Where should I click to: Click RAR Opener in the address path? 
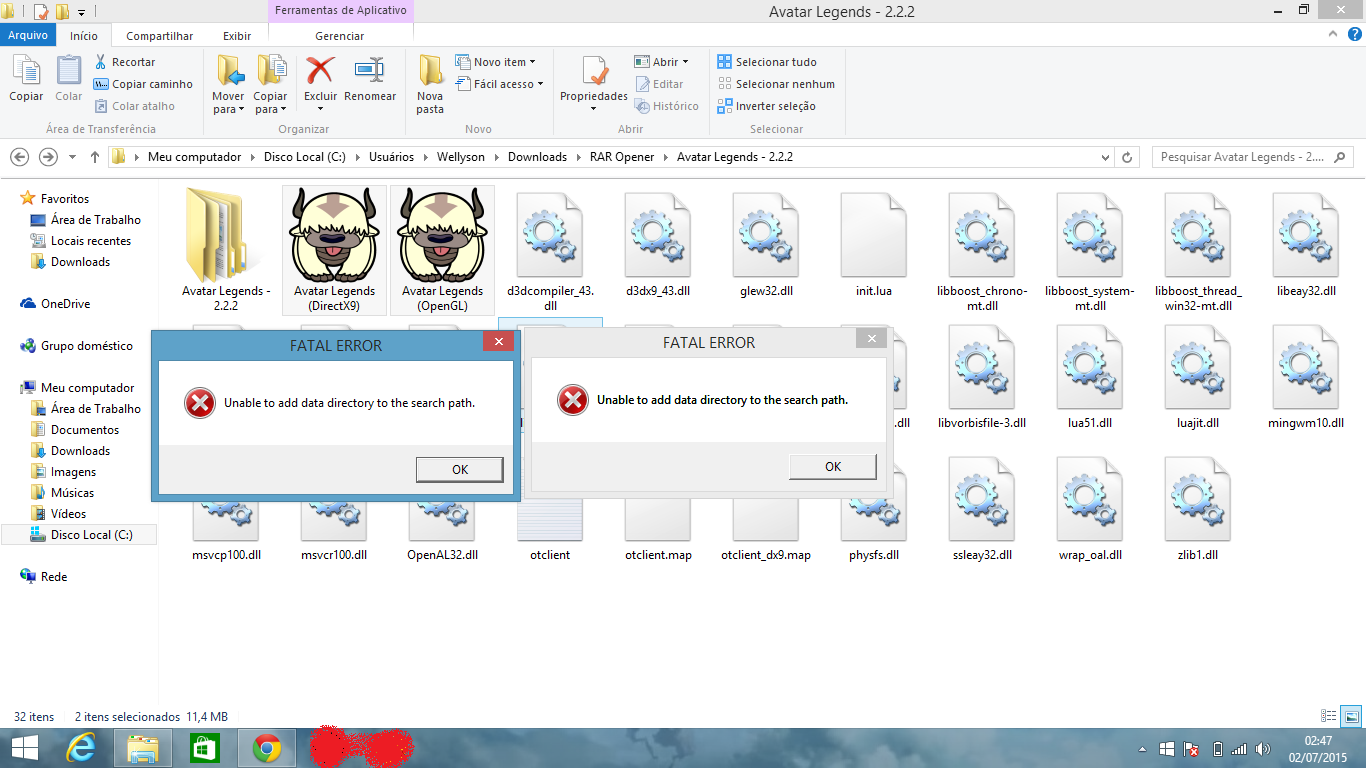pos(622,157)
